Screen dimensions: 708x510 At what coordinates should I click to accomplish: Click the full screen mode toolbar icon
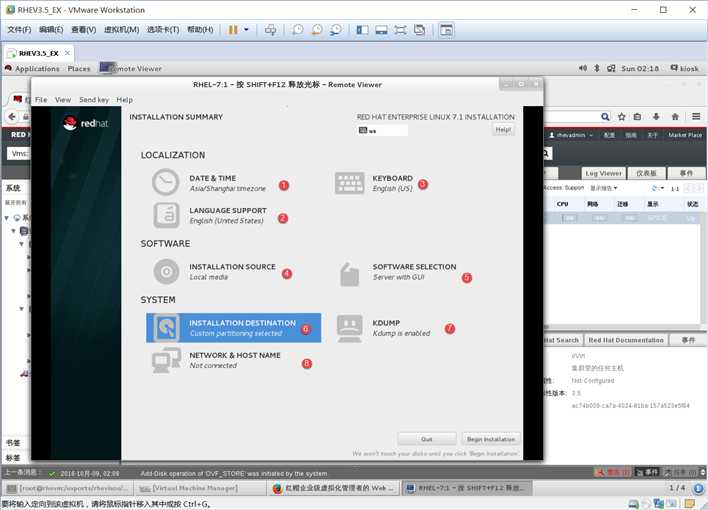(x=401, y=30)
